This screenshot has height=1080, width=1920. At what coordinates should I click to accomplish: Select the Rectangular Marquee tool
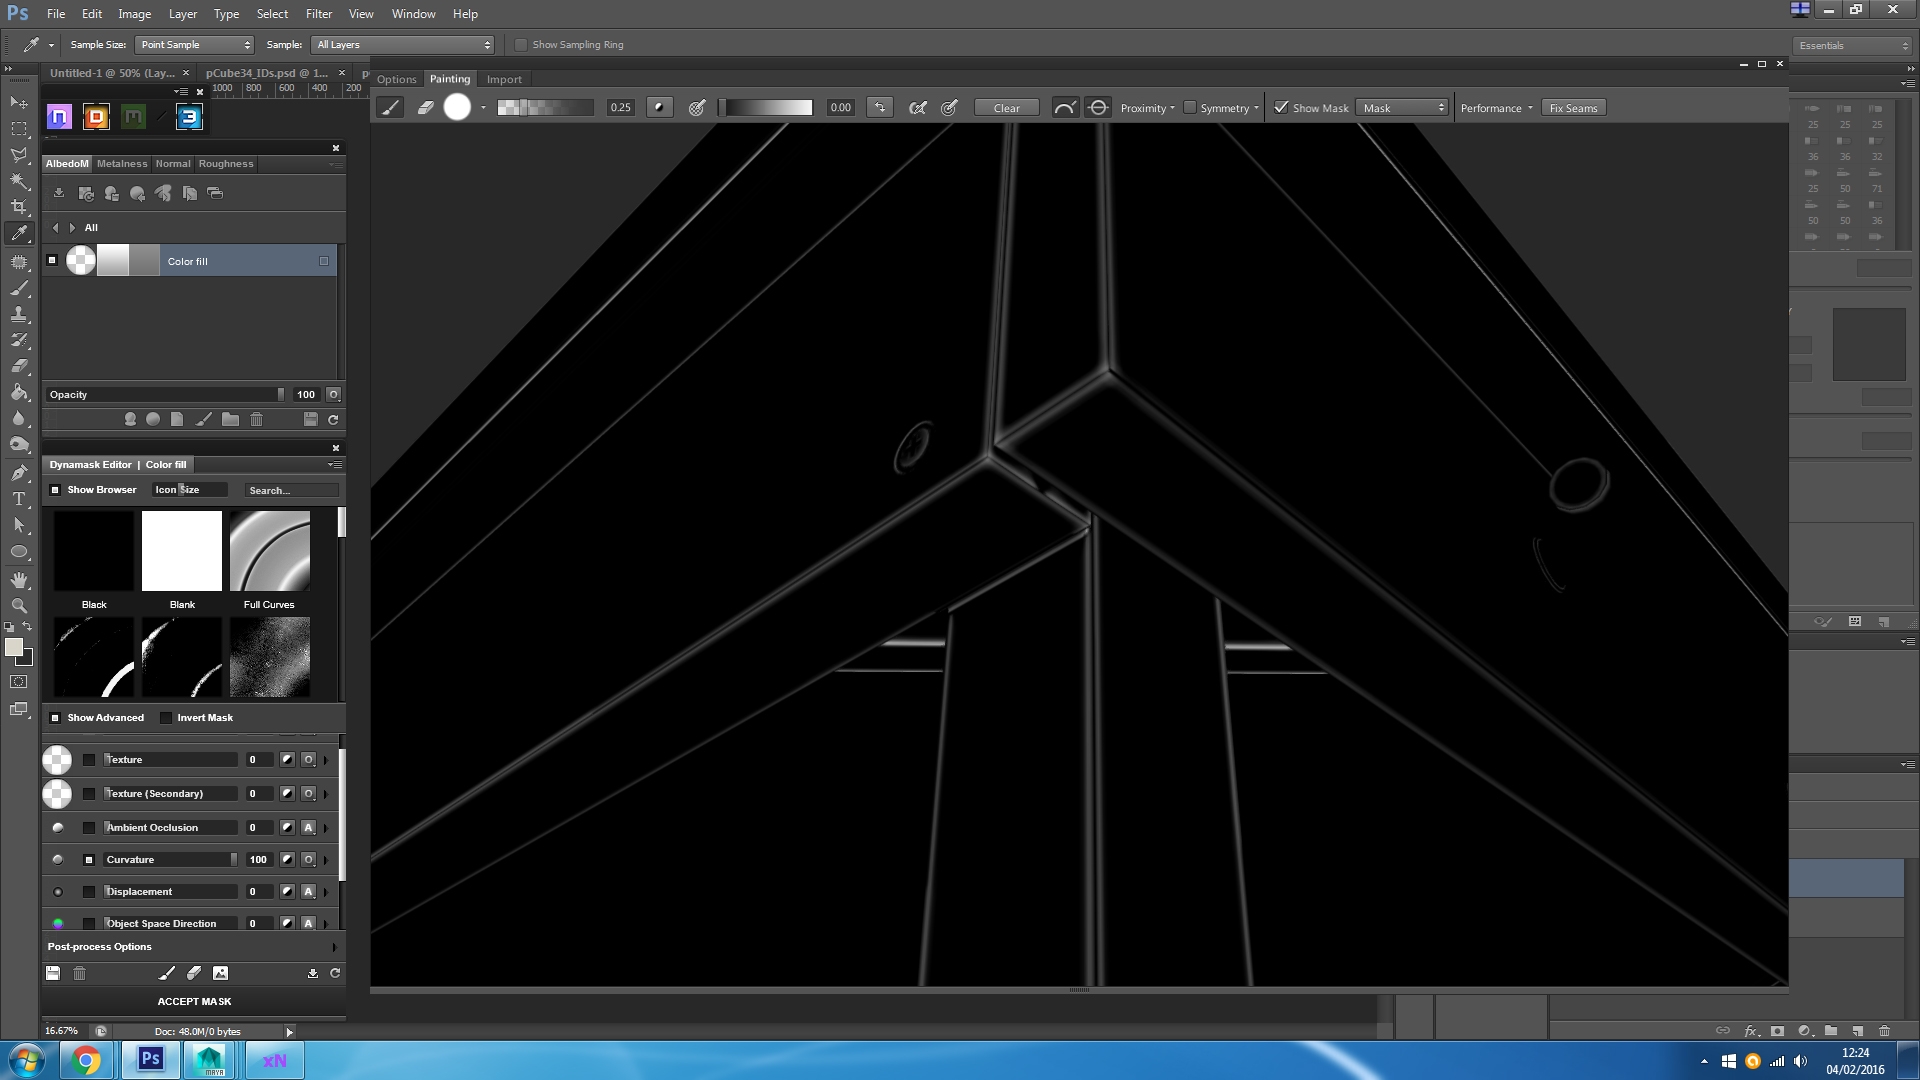(19, 129)
